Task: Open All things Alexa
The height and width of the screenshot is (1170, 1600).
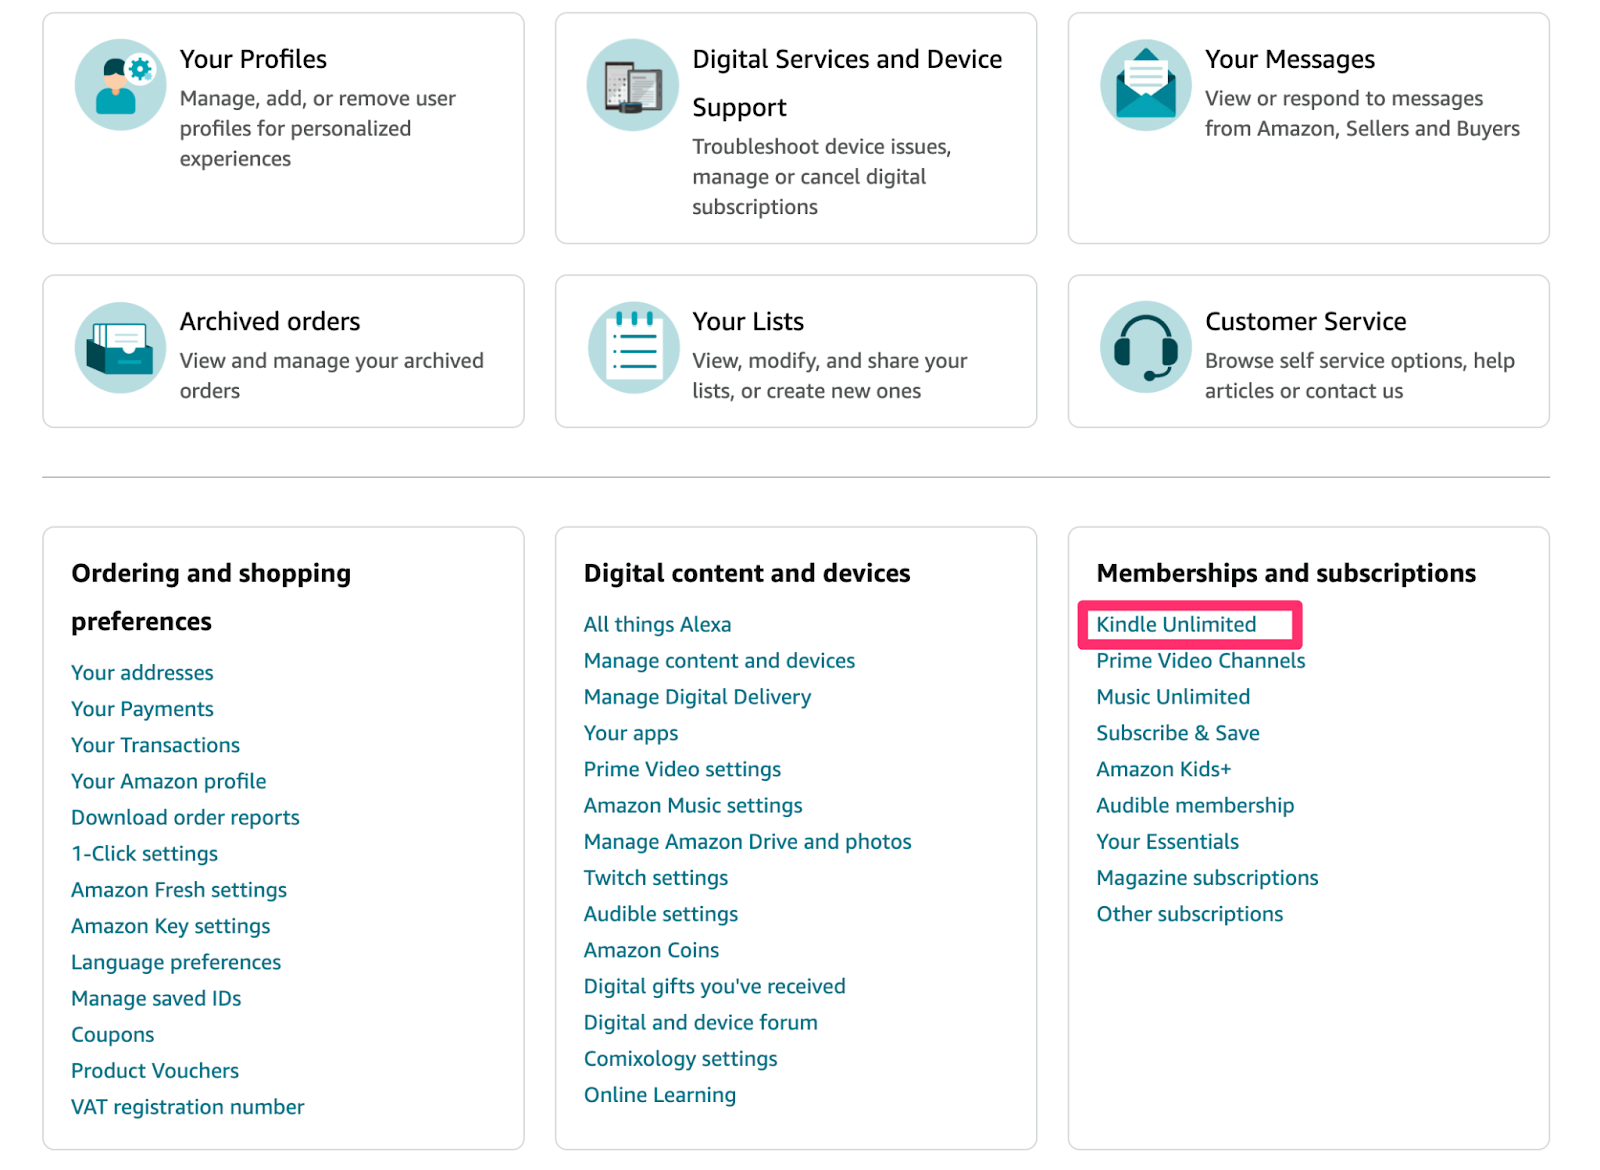Action: [x=657, y=624]
